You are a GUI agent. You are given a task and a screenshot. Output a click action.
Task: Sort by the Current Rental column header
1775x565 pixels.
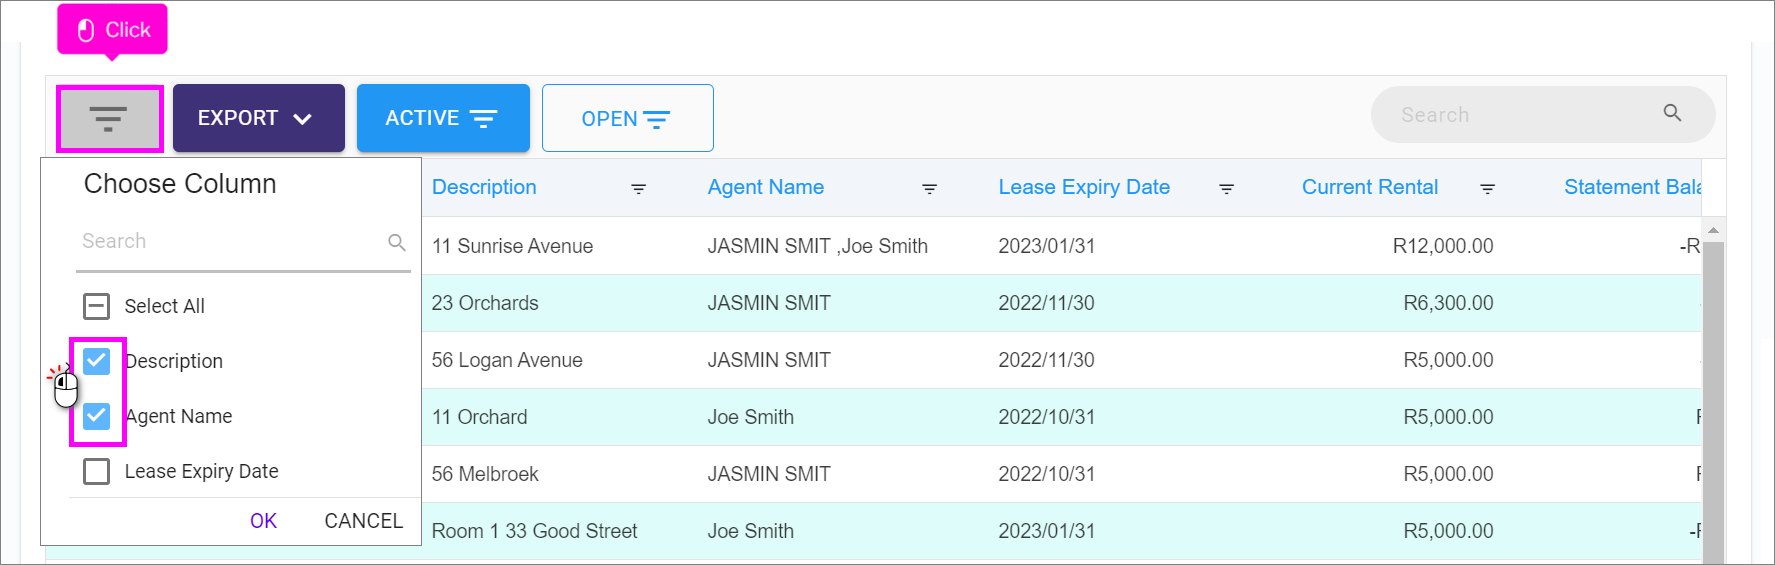[x=1370, y=187]
